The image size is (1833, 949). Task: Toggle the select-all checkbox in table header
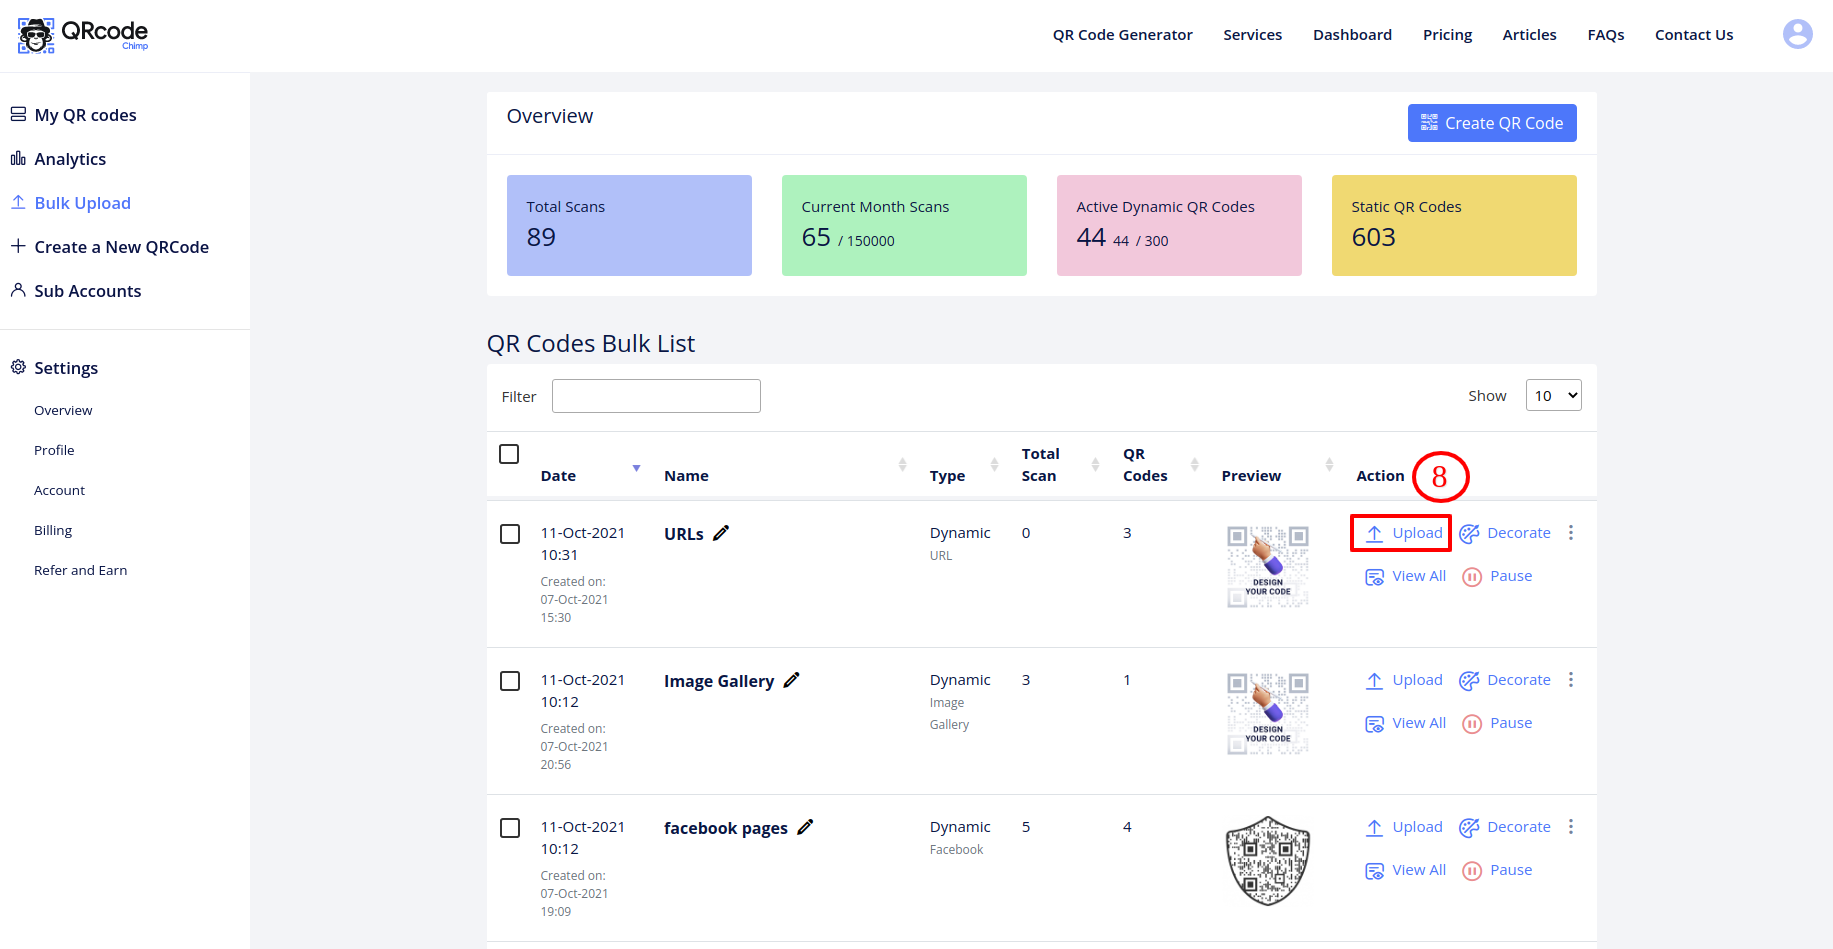[509, 454]
